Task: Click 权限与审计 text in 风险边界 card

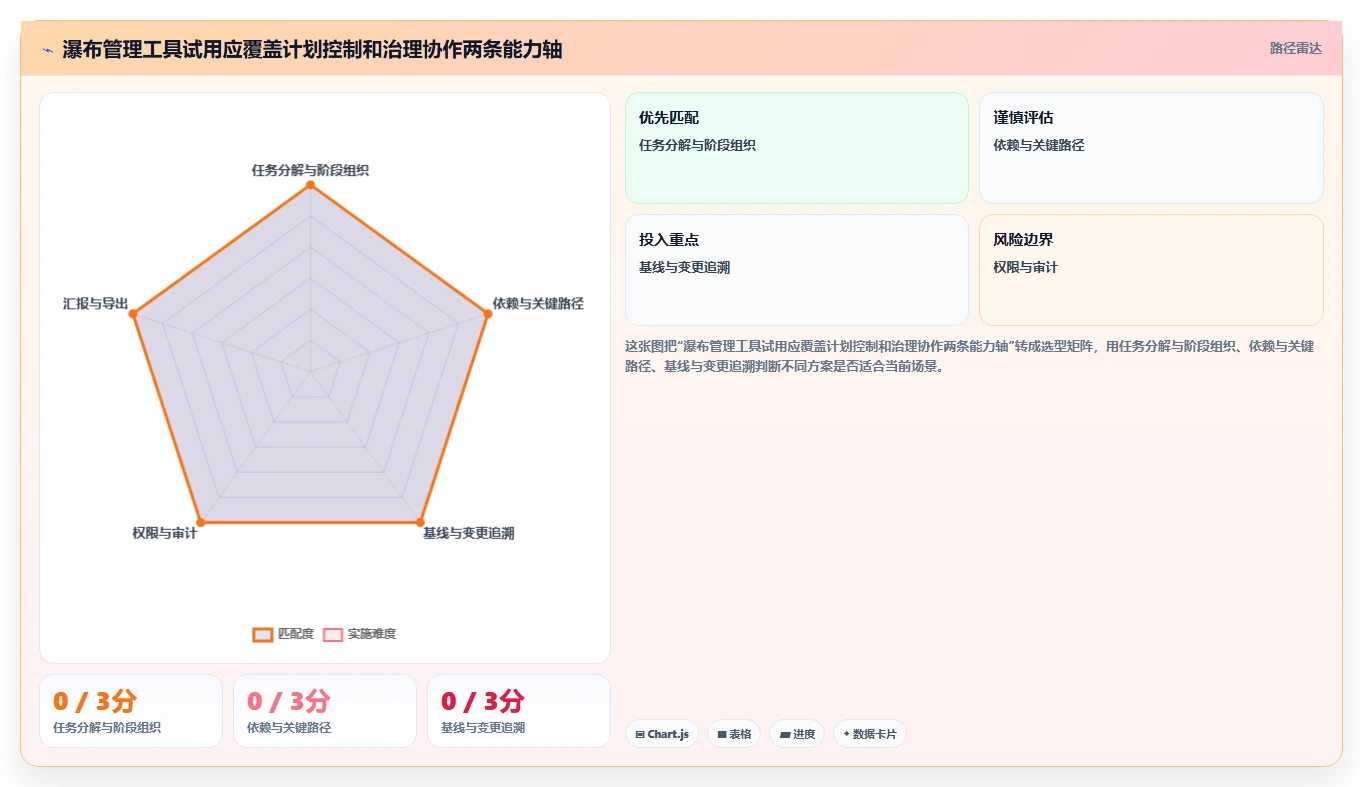Action: coord(1026,267)
